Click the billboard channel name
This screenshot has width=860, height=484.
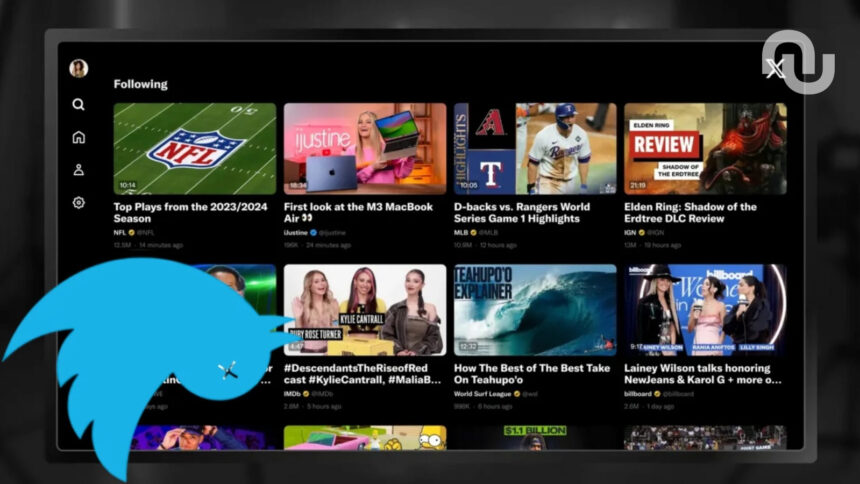pos(638,394)
